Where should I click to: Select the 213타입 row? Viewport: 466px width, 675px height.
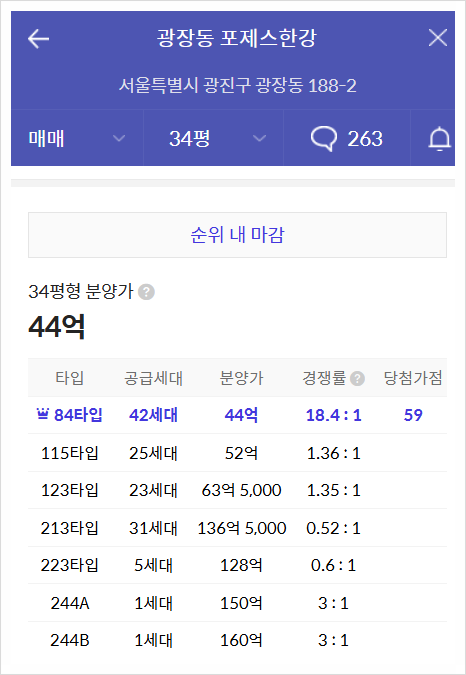237,528
